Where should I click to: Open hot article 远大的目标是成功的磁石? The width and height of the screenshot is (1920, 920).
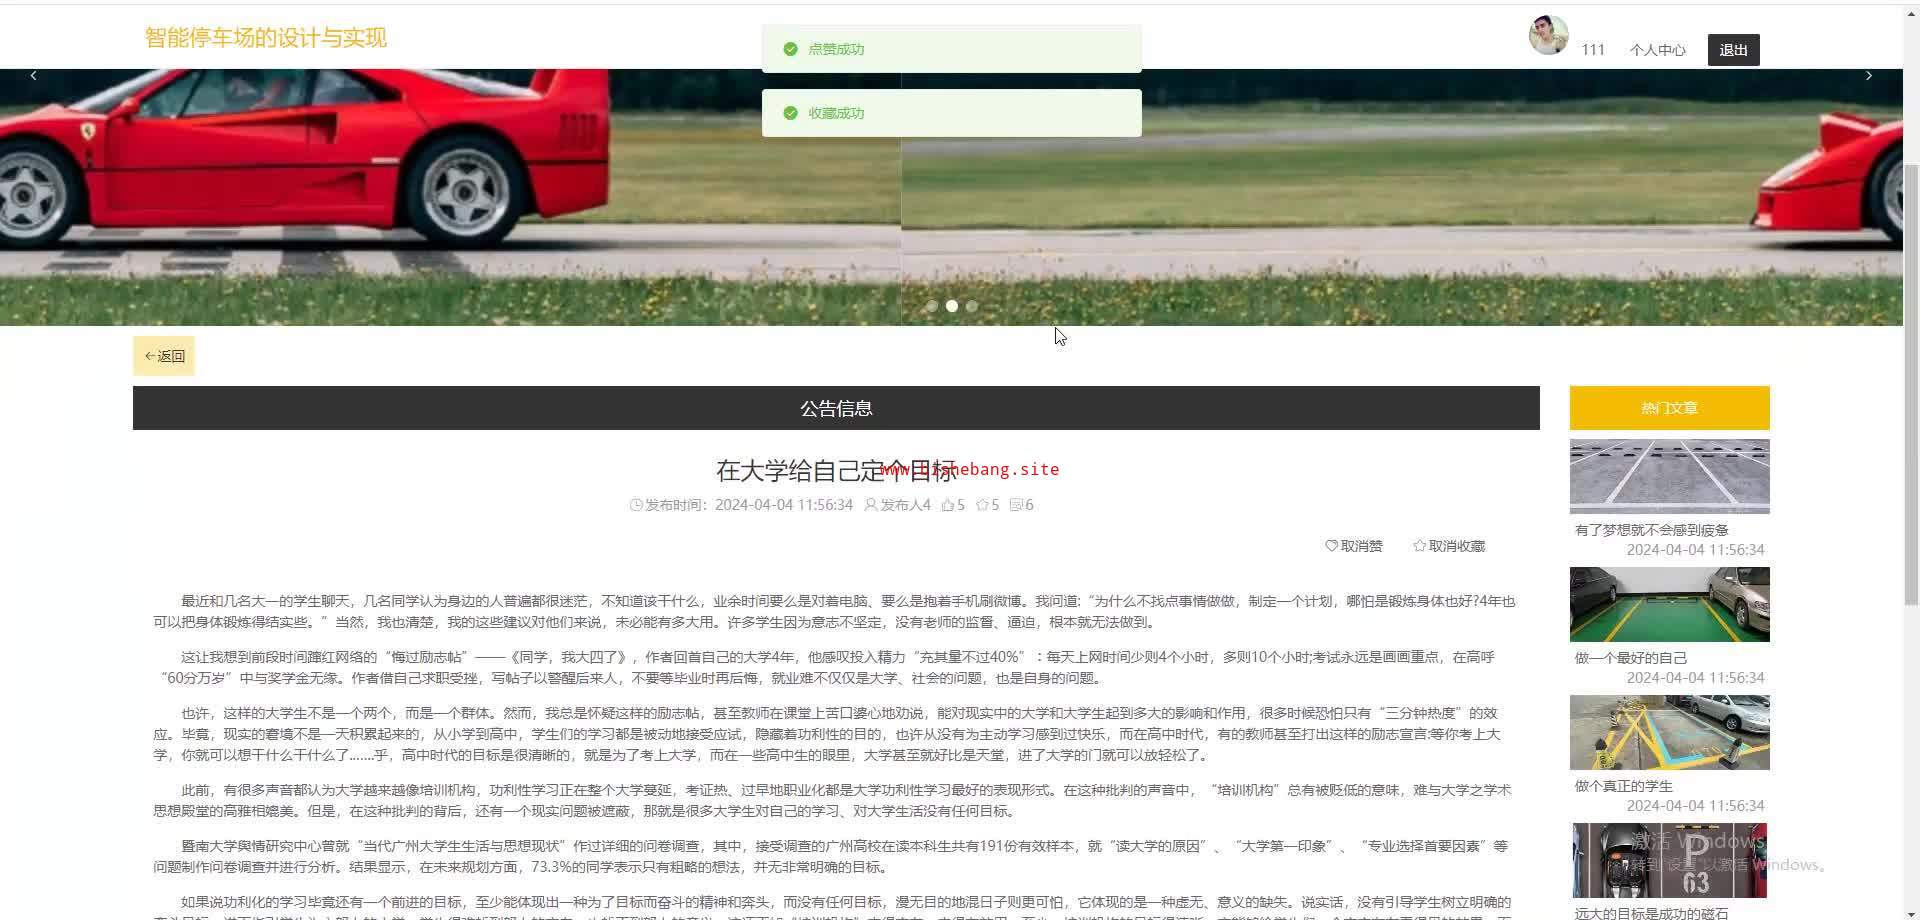(1652, 913)
